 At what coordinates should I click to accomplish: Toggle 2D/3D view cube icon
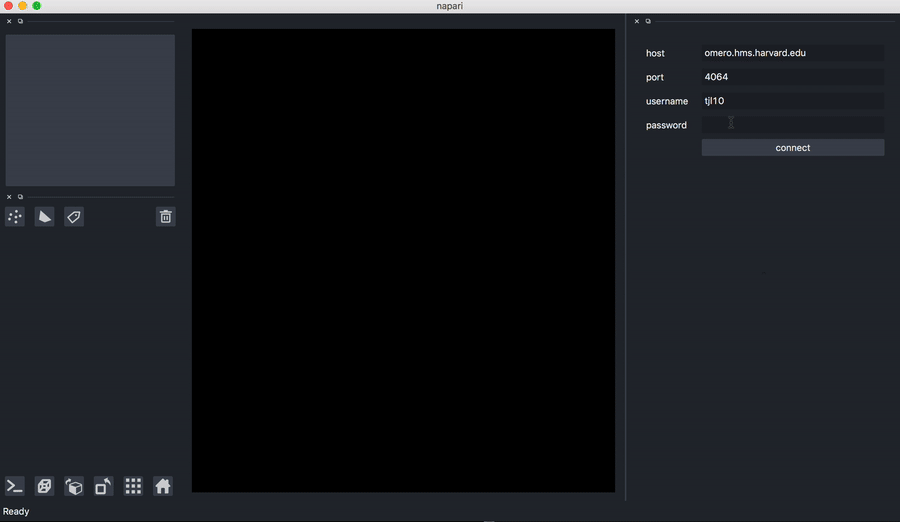pyautogui.click(x=45, y=486)
